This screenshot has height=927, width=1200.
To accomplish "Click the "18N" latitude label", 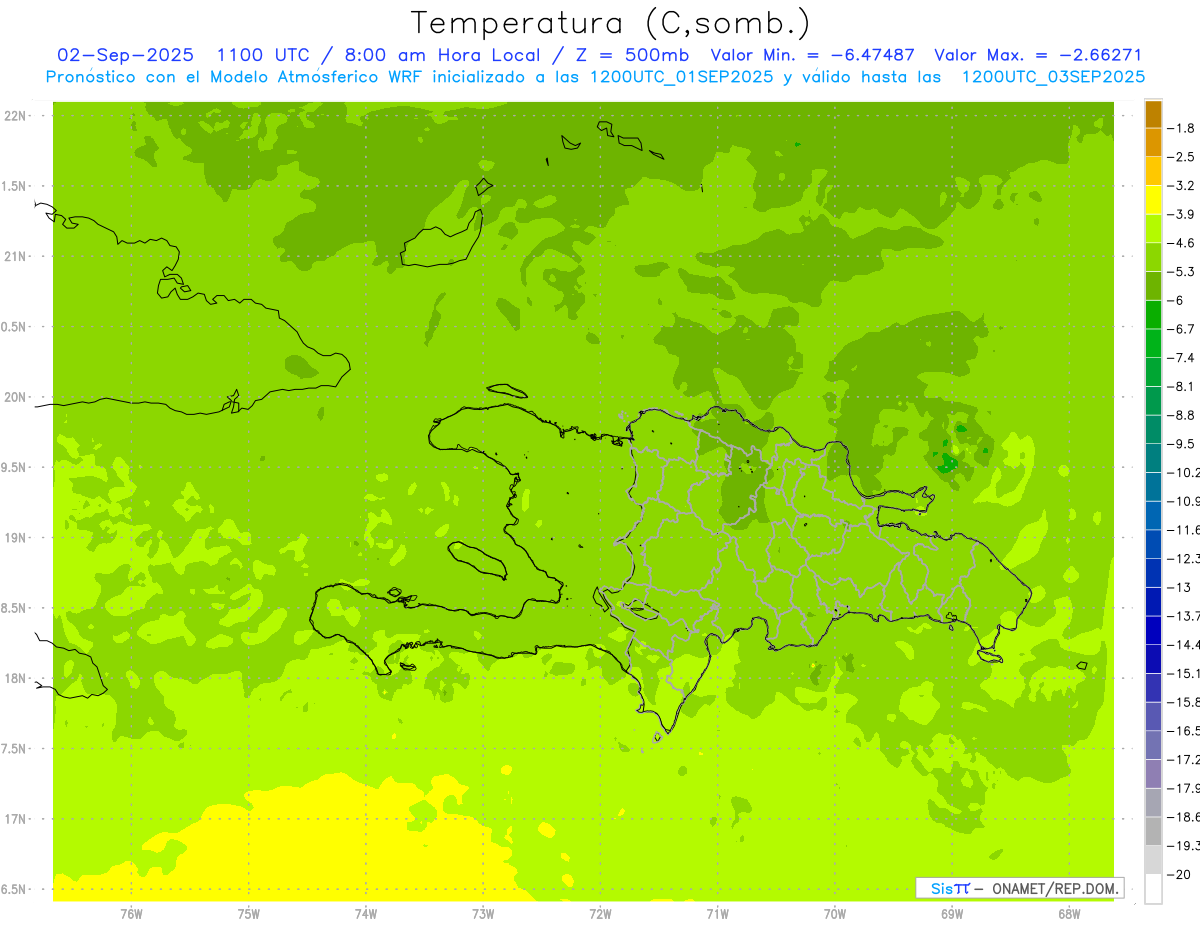I will click(x=14, y=679).
